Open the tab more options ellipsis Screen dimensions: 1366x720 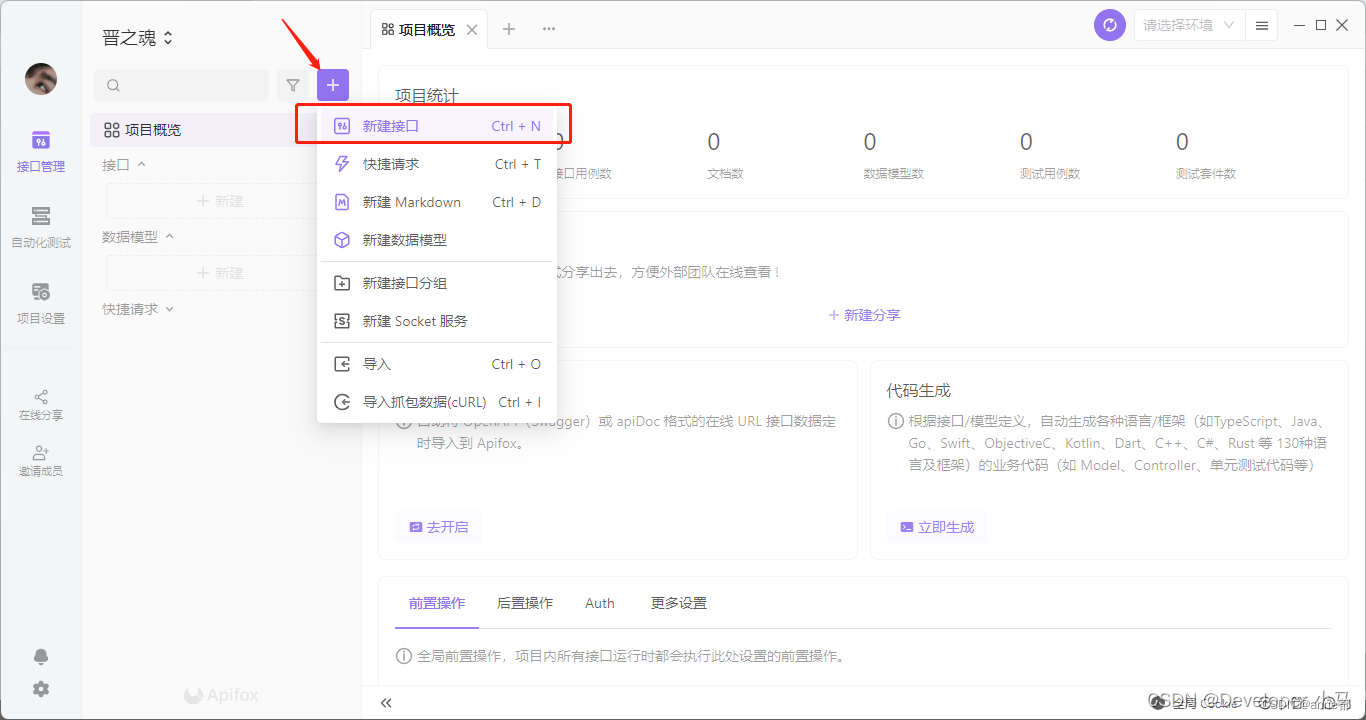[x=549, y=29]
